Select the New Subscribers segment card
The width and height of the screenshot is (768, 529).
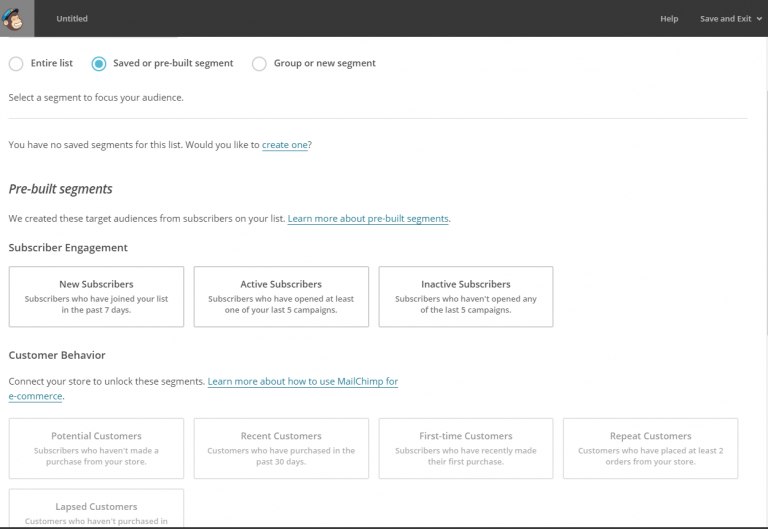96,296
